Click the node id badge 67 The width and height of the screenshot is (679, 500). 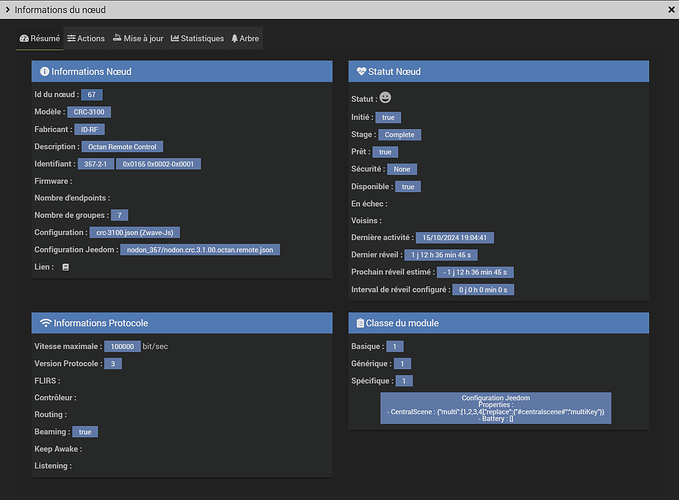(91, 95)
